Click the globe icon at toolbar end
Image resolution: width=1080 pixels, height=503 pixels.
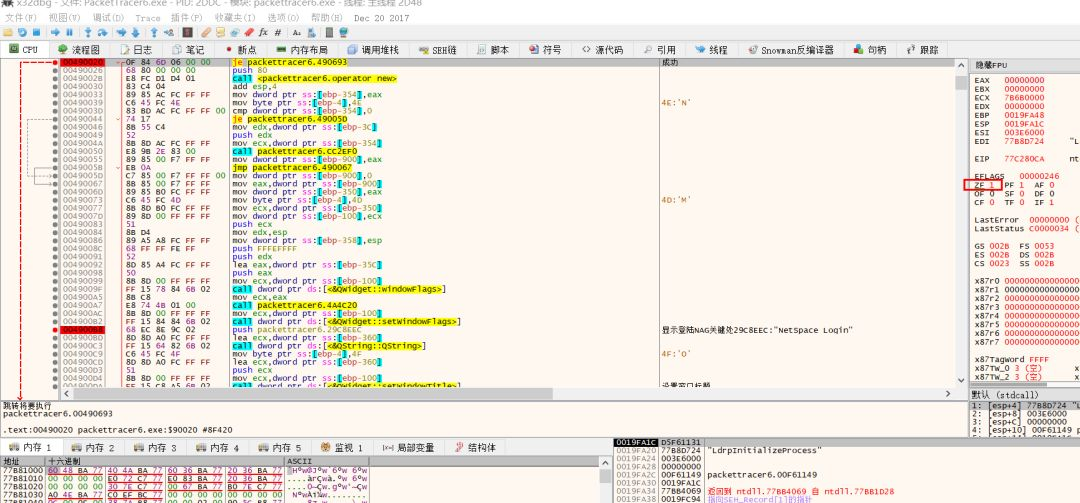[344, 32]
